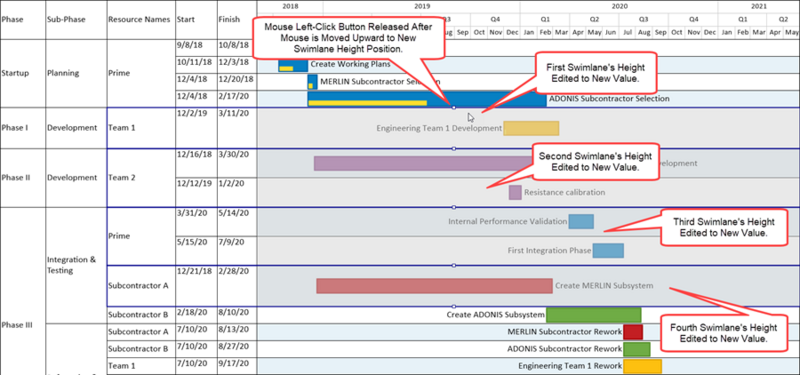The image size is (800, 375).
Task: Click the 2018 year header
Action: pos(290,7)
